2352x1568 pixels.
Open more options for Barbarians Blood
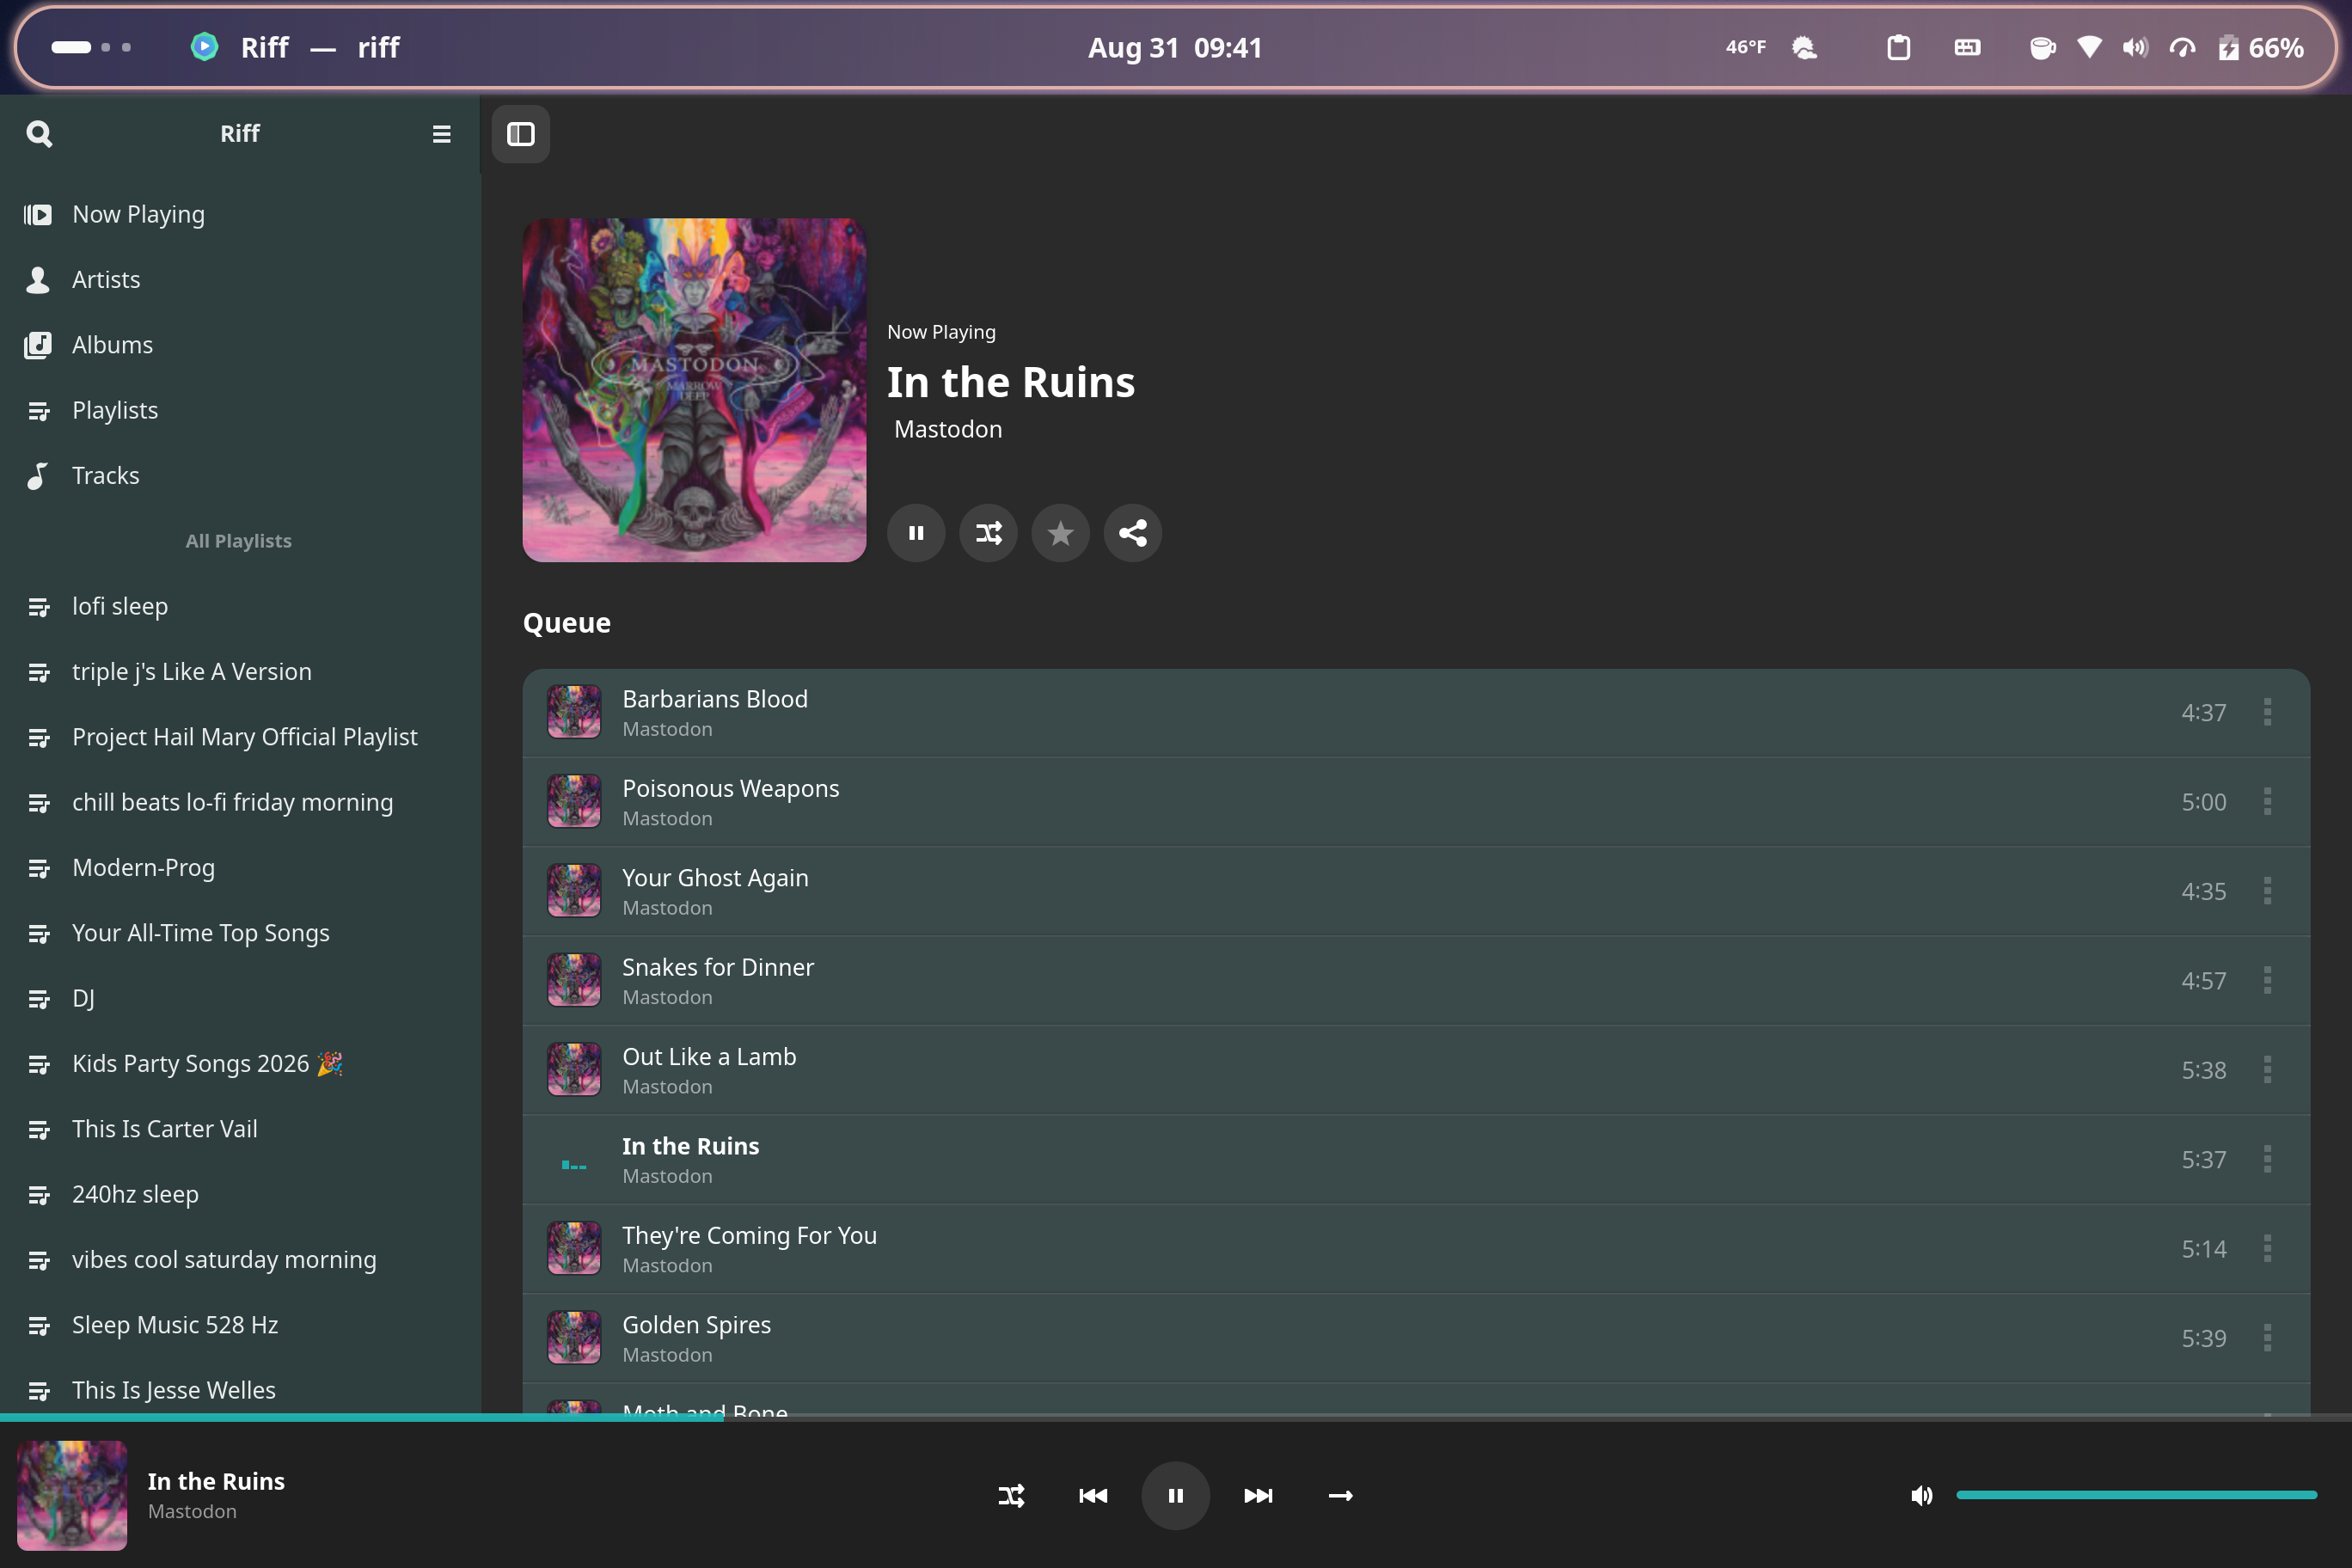[2267, 712]
